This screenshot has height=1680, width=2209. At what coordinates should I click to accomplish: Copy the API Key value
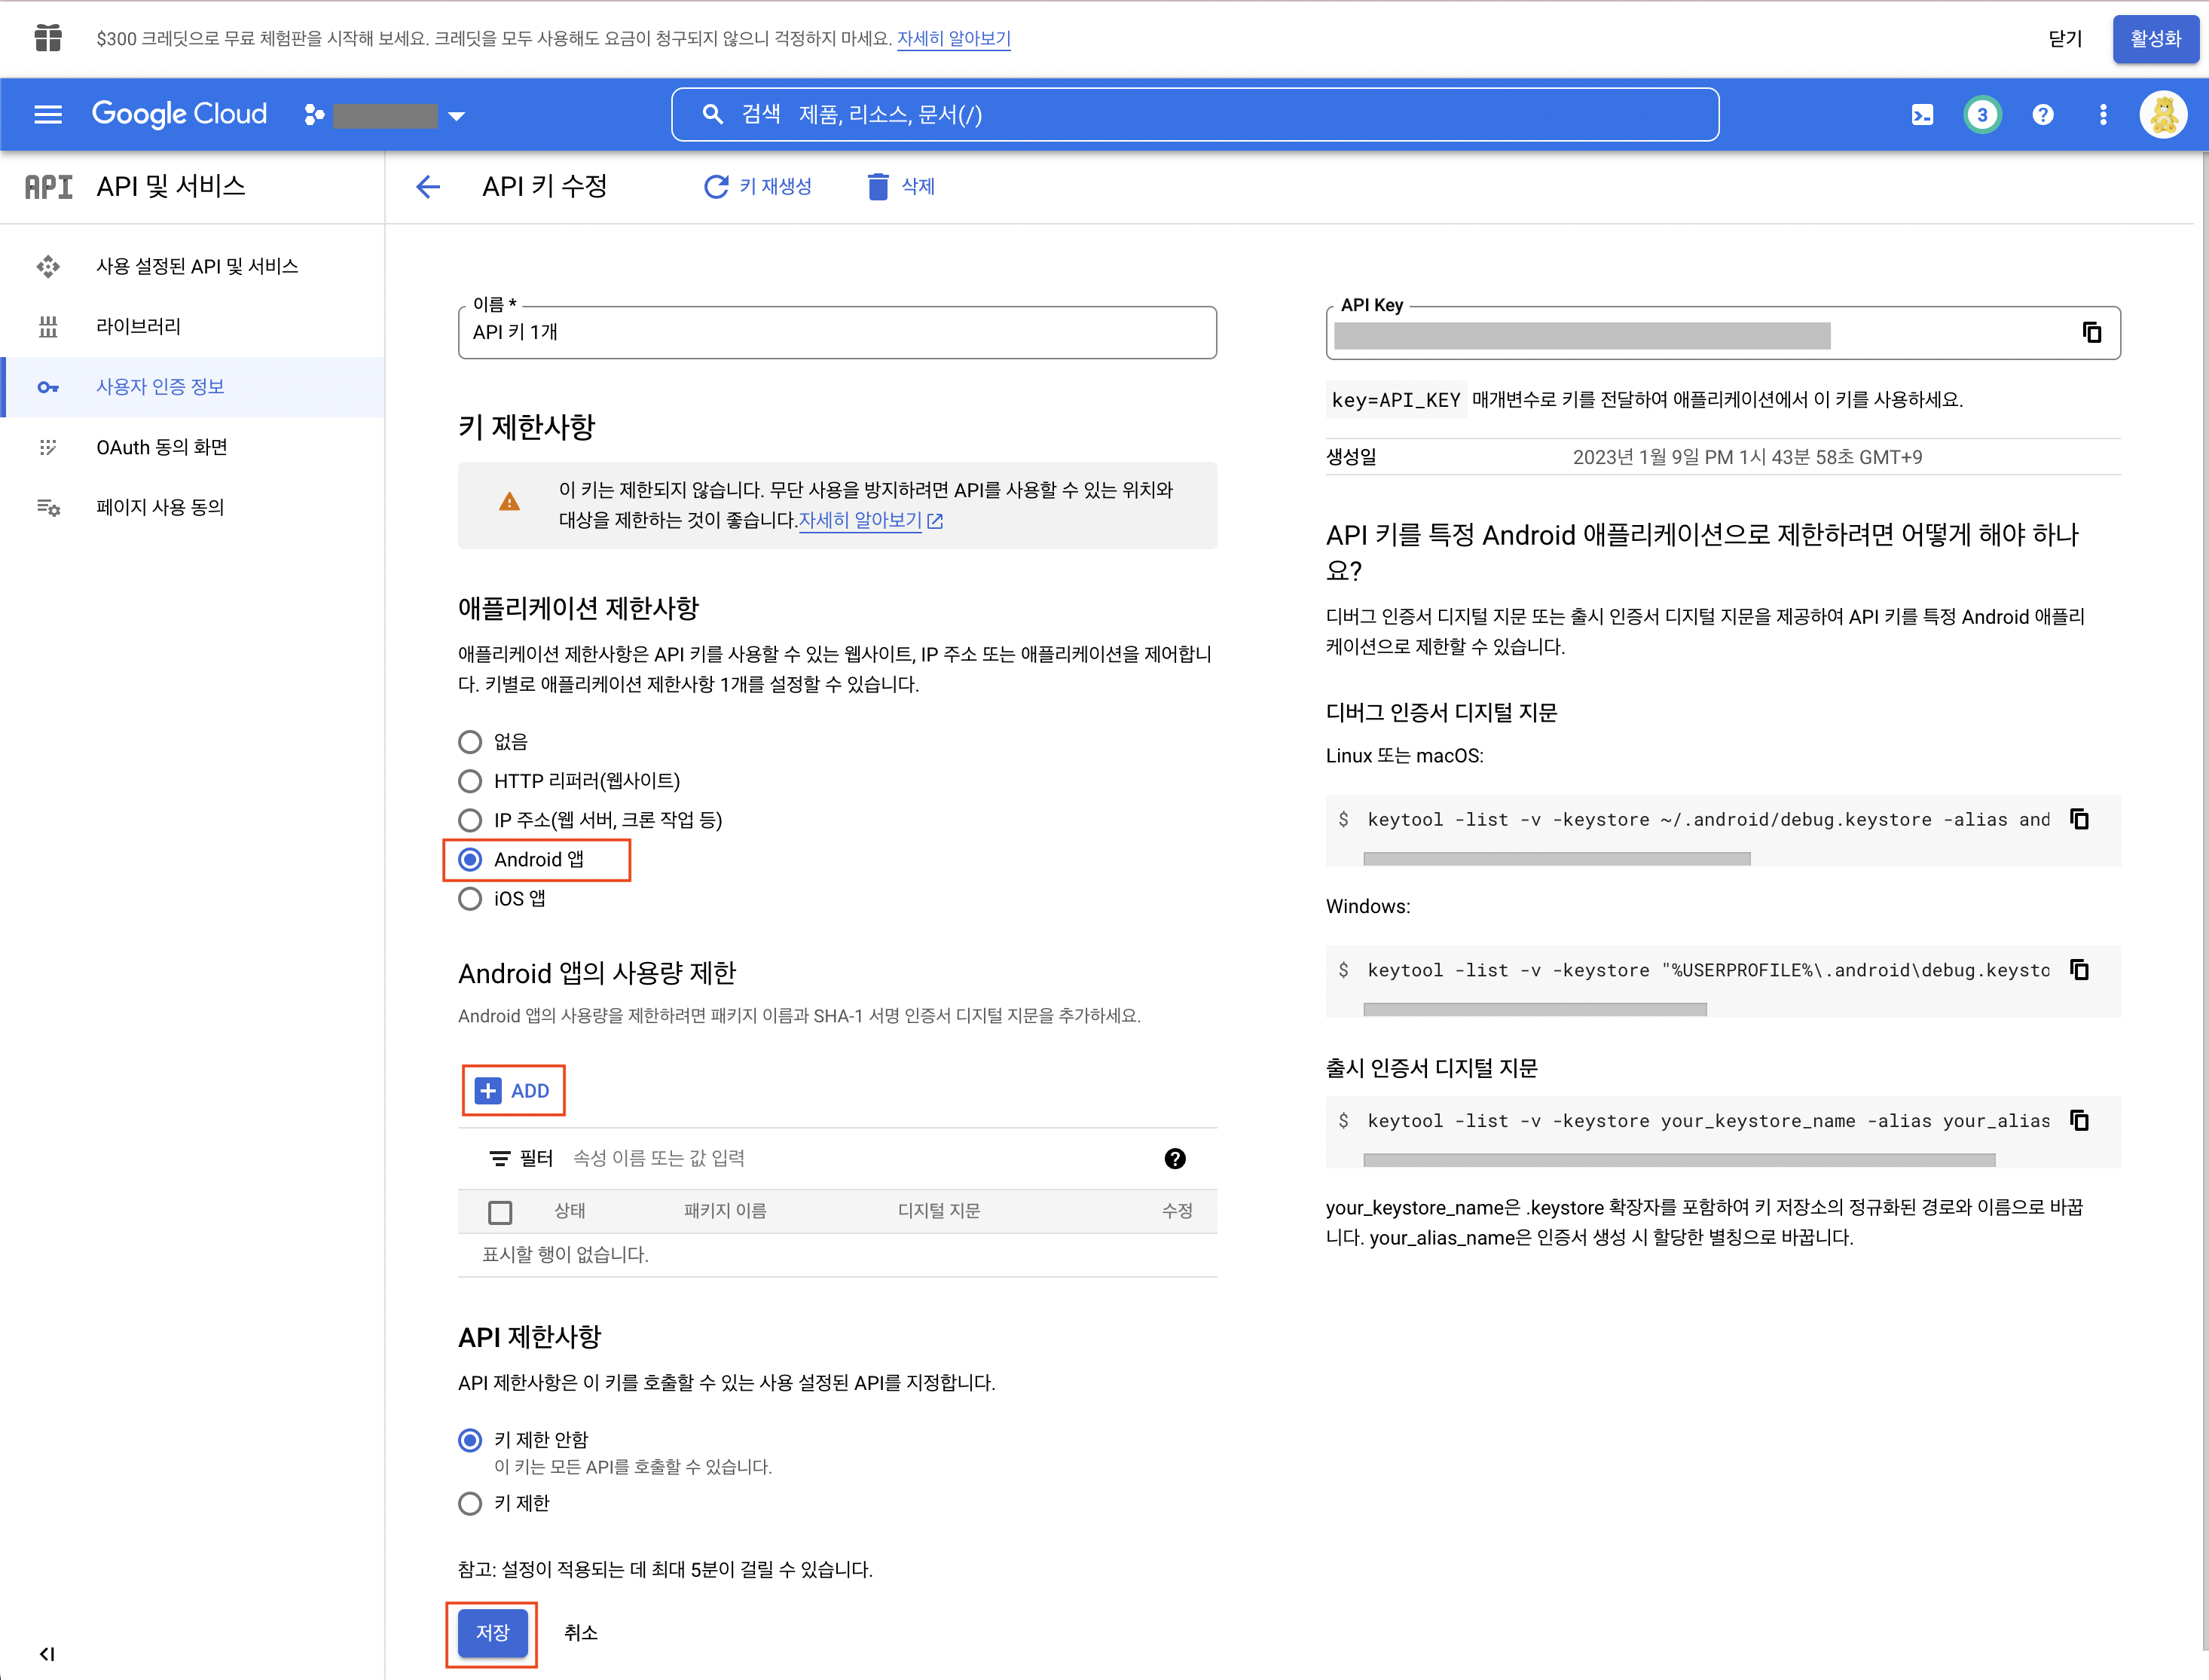pyautogui.click(x=2091, y=332)
